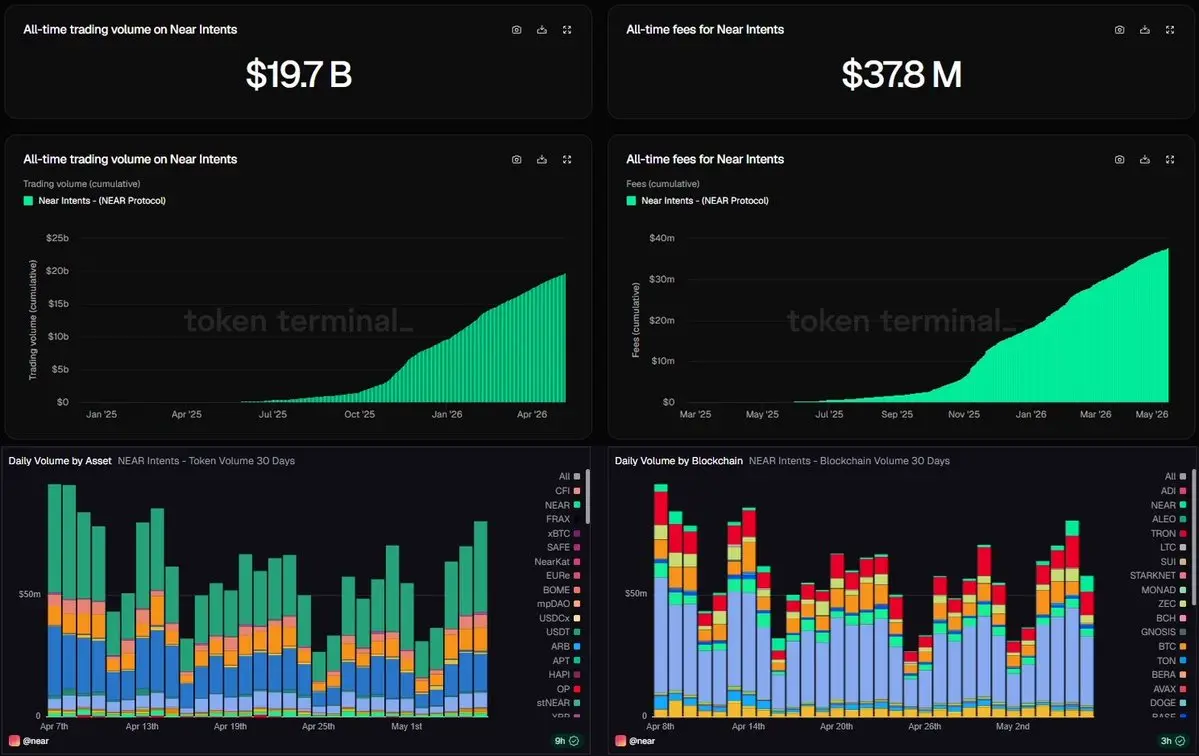Click the LTC legend entry
Image resolution: width=1199 pixels, height=756 pixels.
pyautogui.click(x=1174, y=547)
